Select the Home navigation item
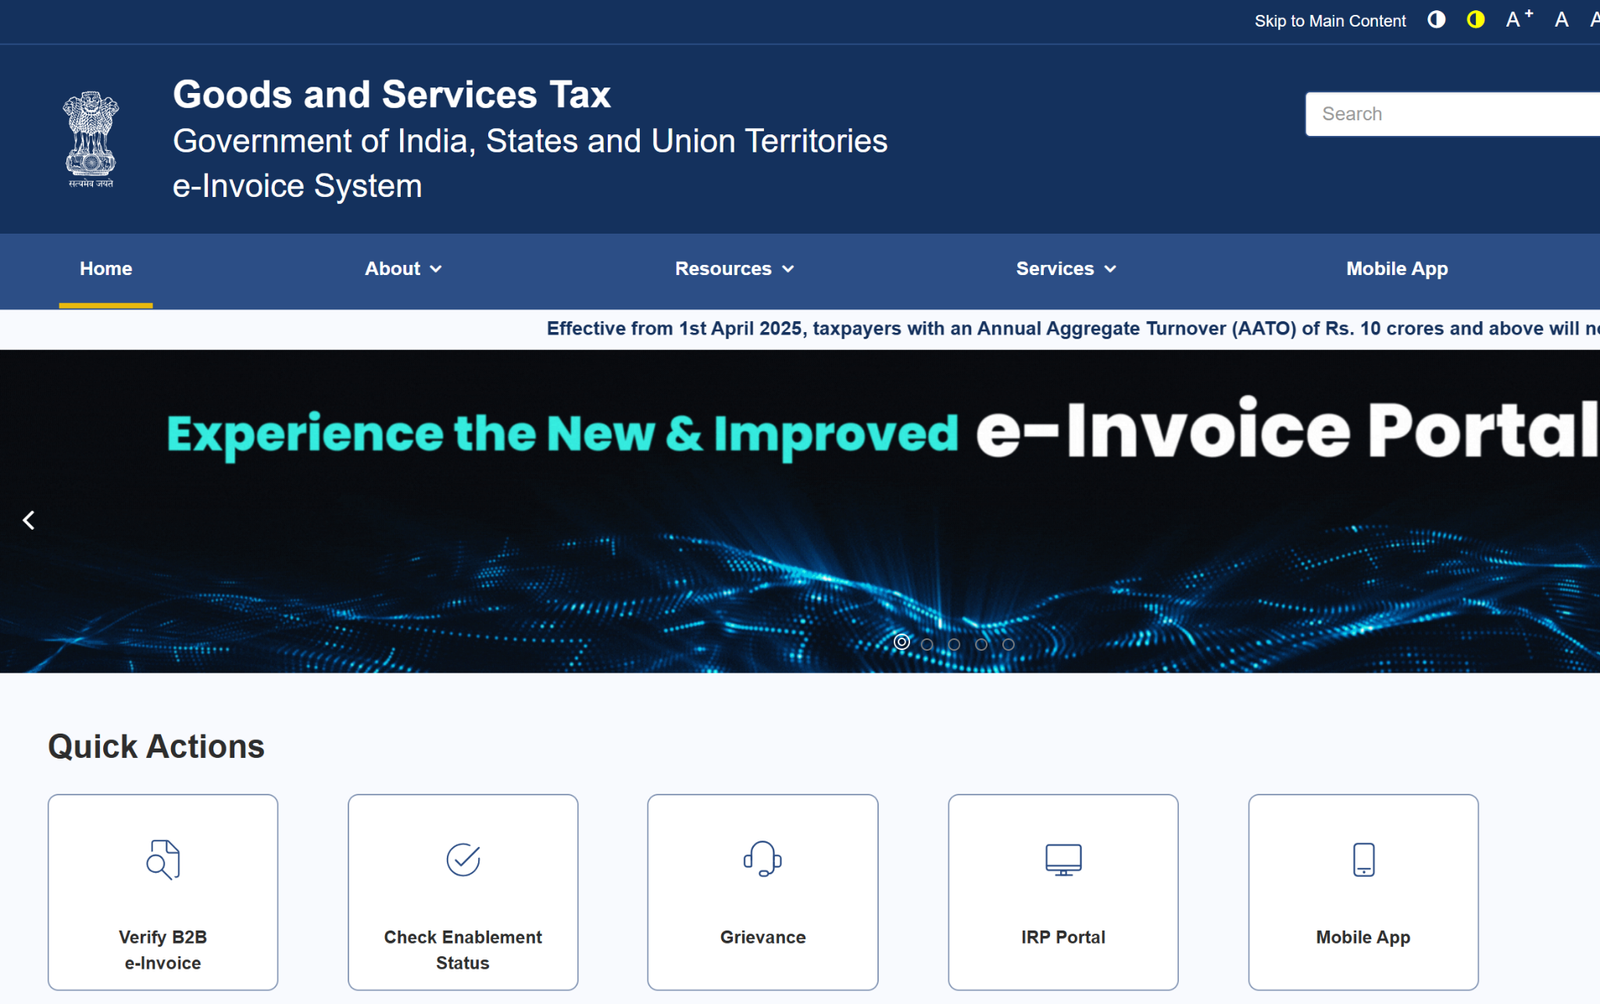The image size is (1600, 1004). tap(105, 268)
